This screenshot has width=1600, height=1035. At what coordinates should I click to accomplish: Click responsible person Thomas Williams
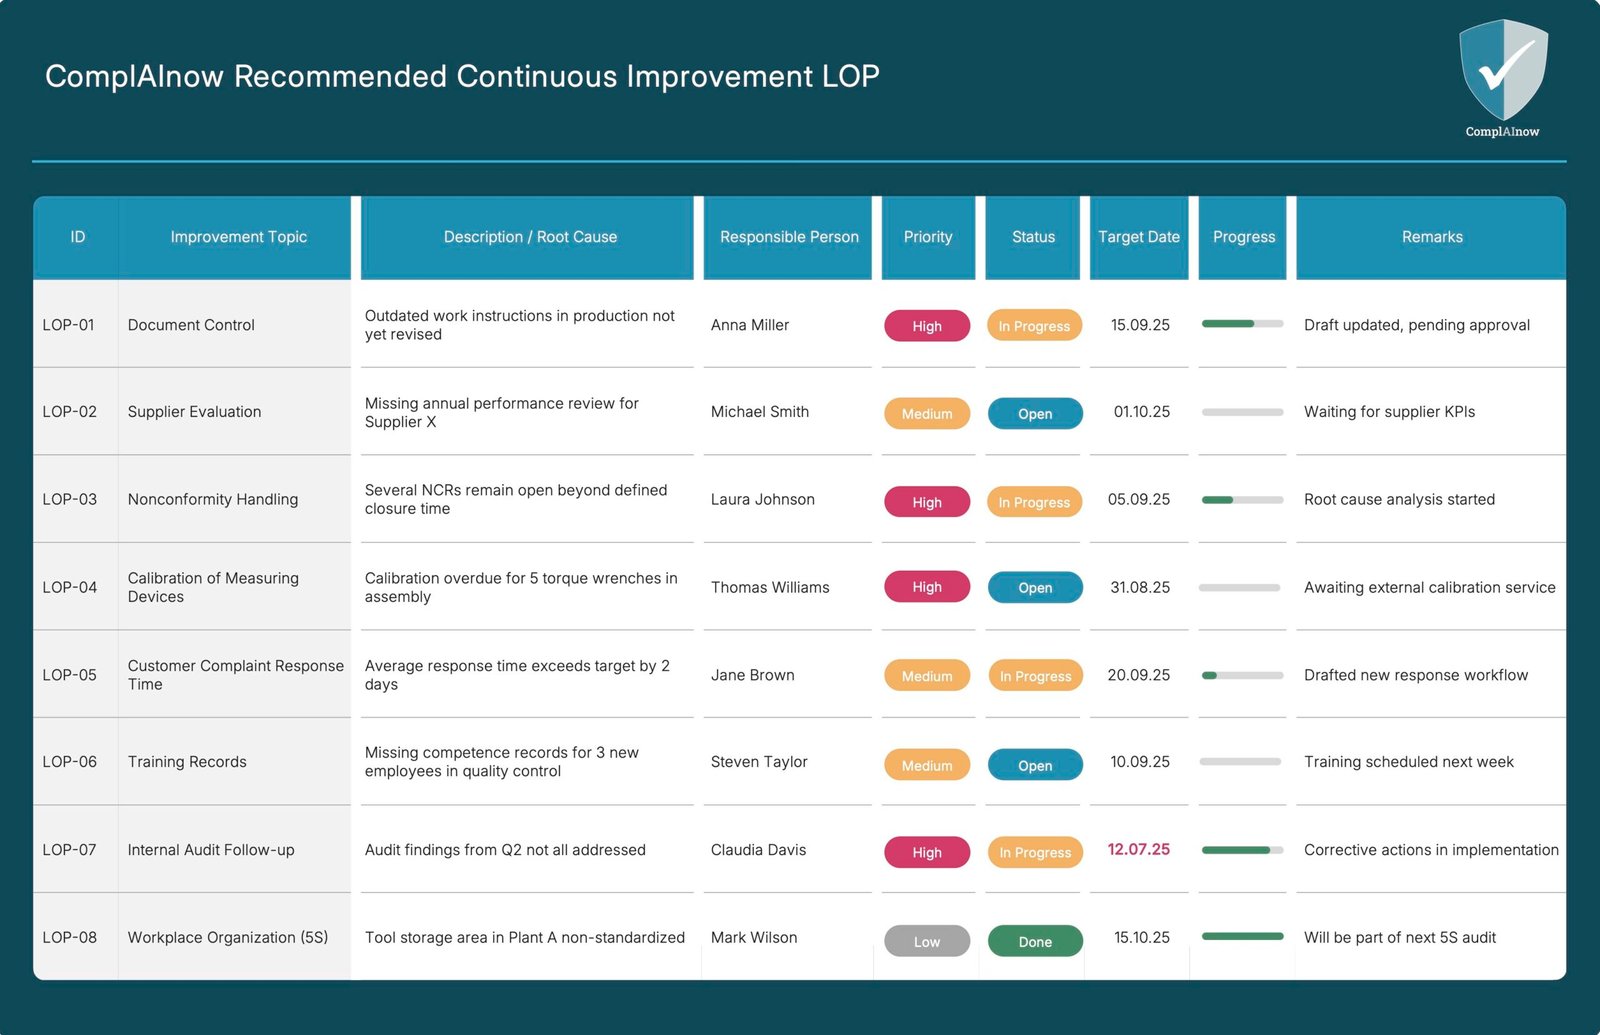(x=770, y=587)
